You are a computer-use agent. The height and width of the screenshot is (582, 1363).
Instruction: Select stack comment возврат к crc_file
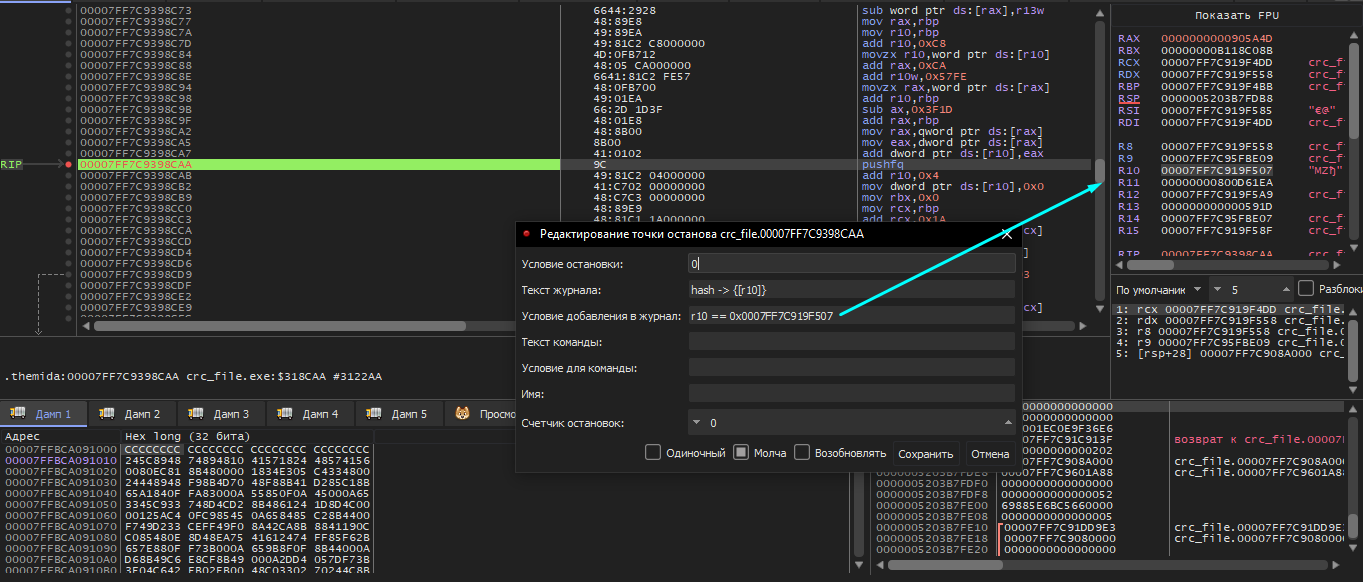click(1260, 439)
